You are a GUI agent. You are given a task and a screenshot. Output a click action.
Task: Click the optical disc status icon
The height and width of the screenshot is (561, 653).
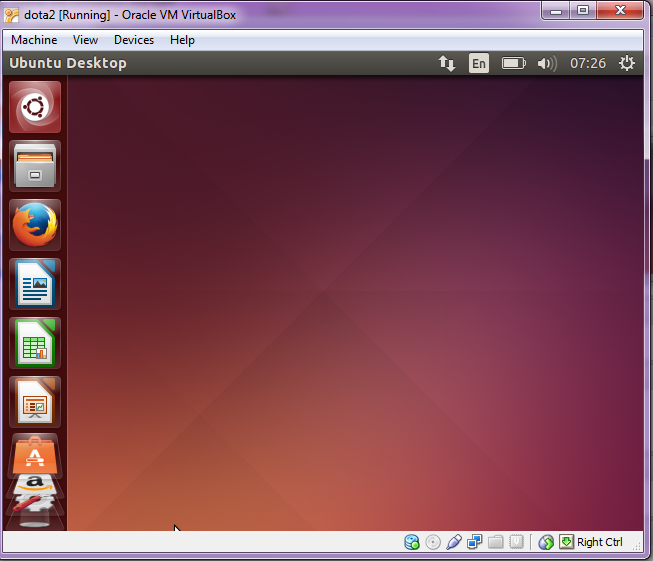[433, 542]
